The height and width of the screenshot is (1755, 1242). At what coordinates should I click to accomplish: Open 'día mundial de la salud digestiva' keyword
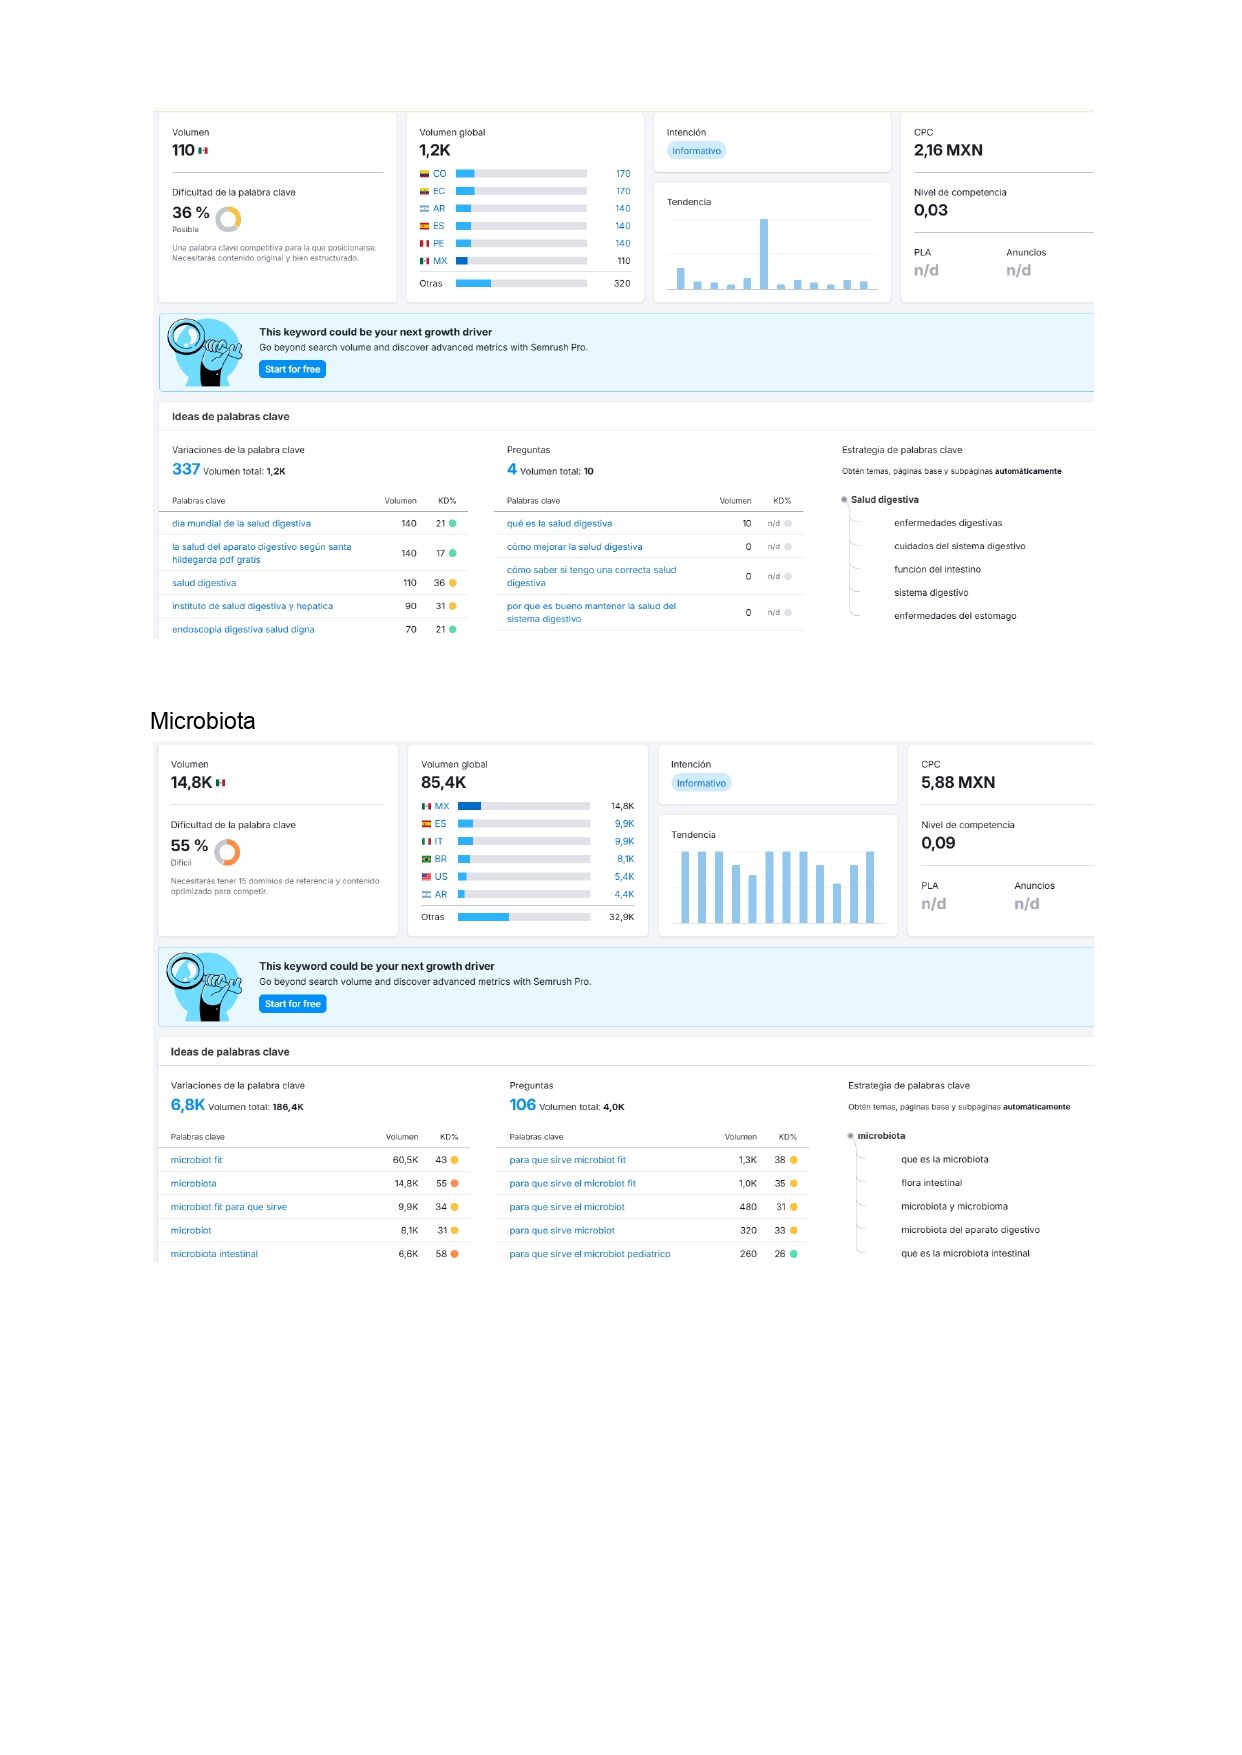pyautogui.click(x=241, y=523)
